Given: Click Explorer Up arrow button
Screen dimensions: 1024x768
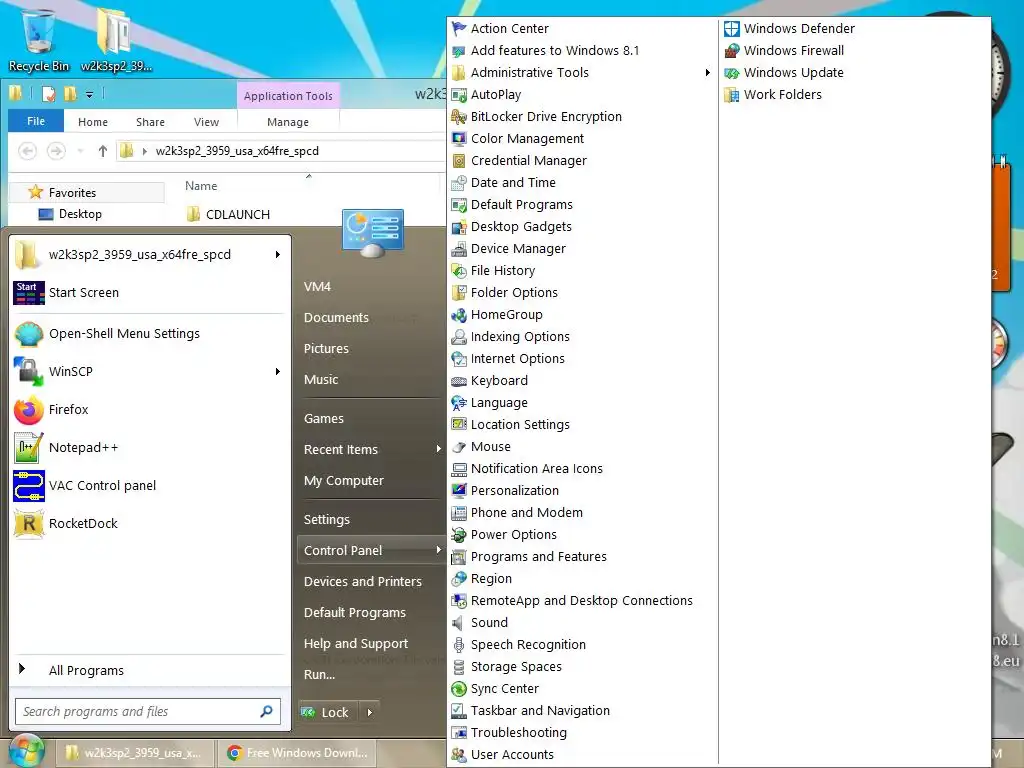Looking at the screenshot, I should click(x=103, y=152).
